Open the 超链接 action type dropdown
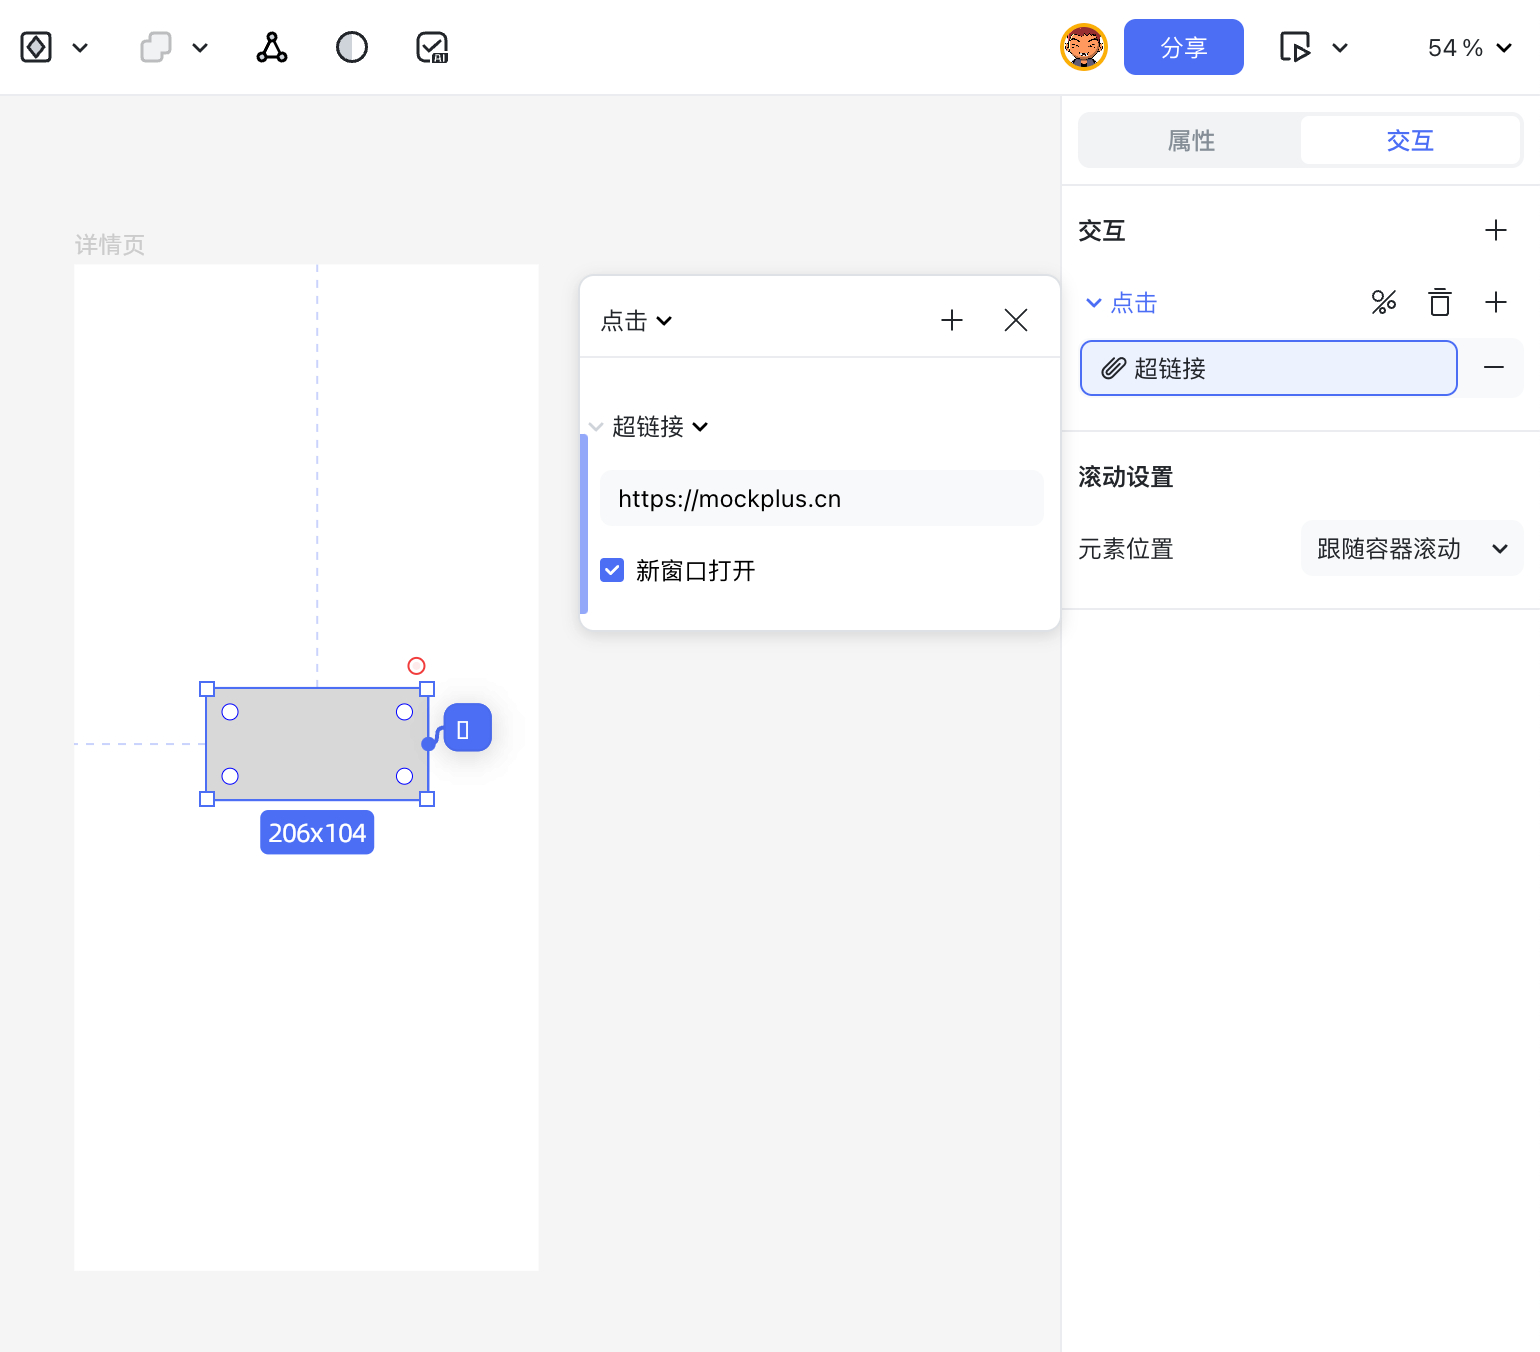The image size is (1540, 1352). pos(660,427)
